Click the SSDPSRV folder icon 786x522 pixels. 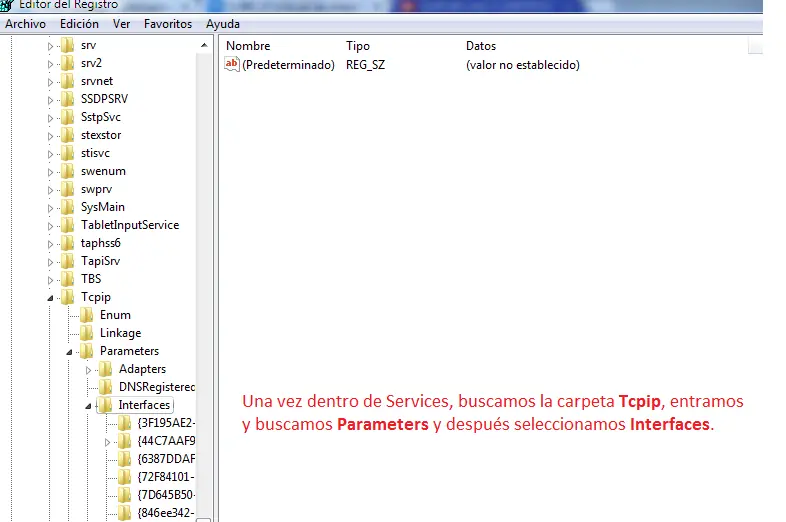pyautogui.click(x=68, y=99)
